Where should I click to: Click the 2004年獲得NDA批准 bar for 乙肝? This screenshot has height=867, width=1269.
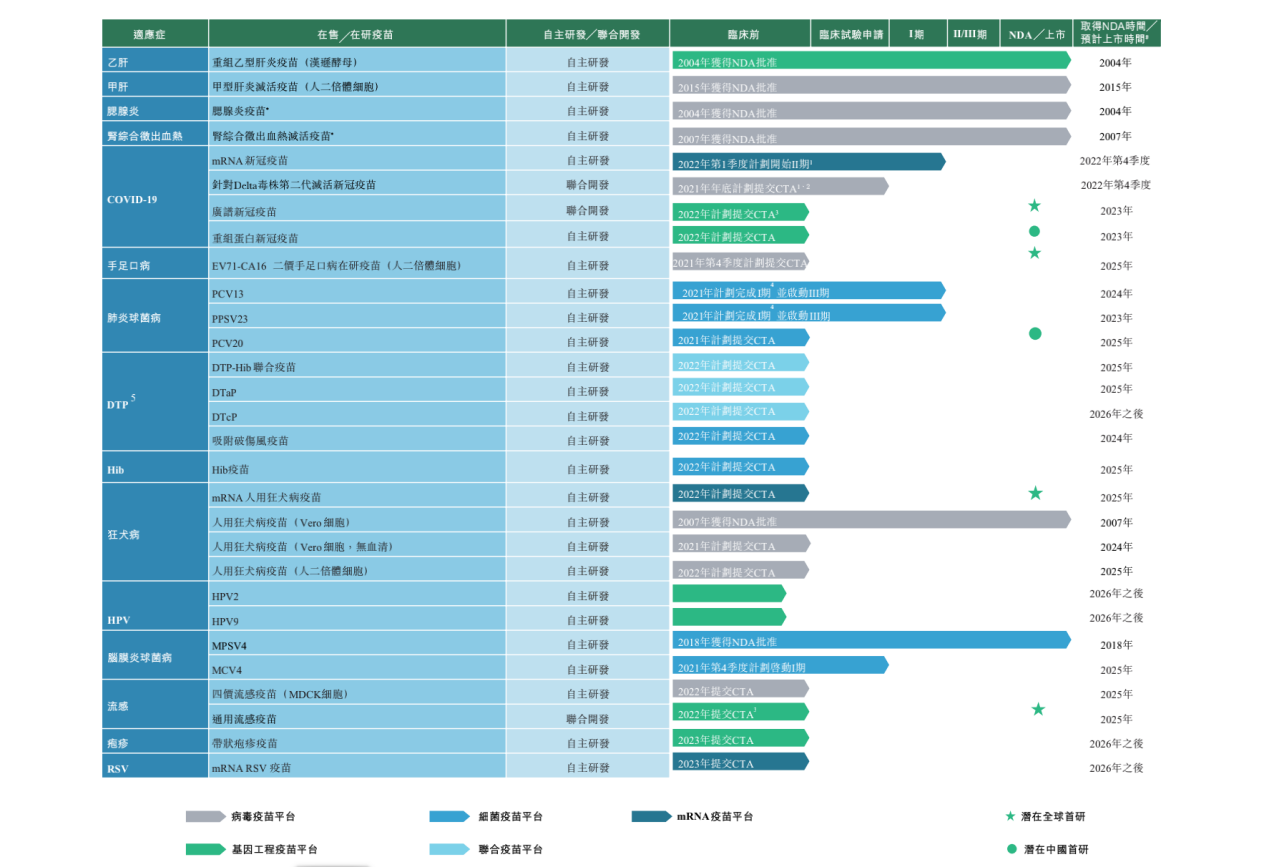tap(870, 61)
